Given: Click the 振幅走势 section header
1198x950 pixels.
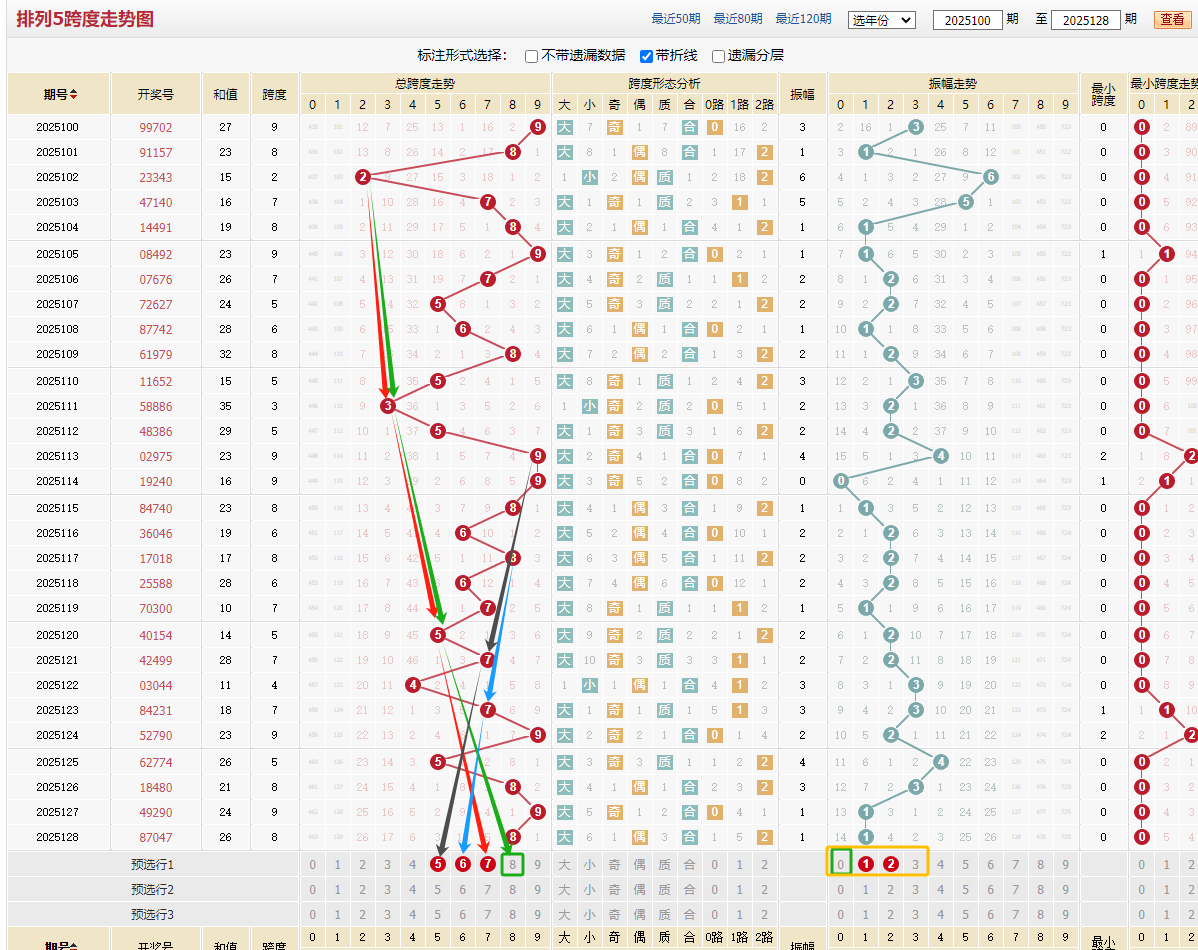Looking at the screenshot, I should coord(953,83).
